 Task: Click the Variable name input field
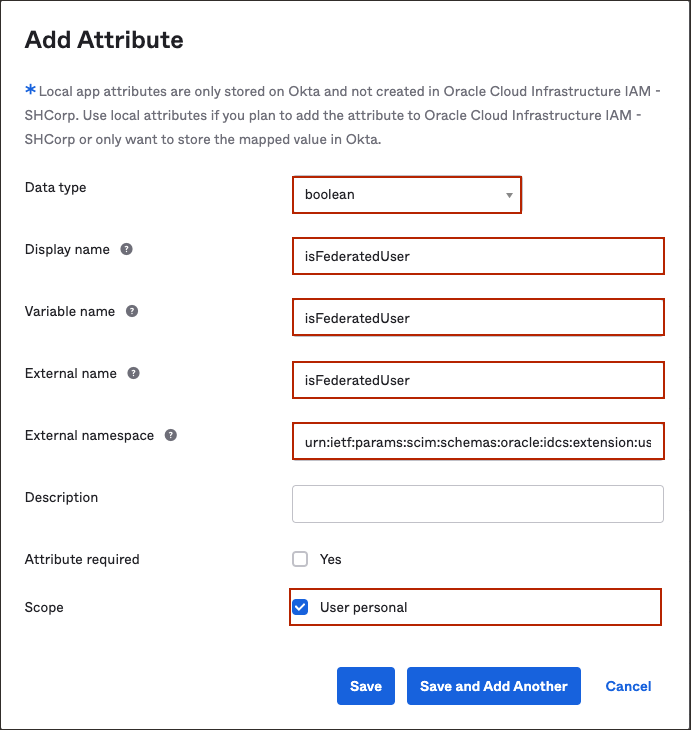tap(478, 318)
